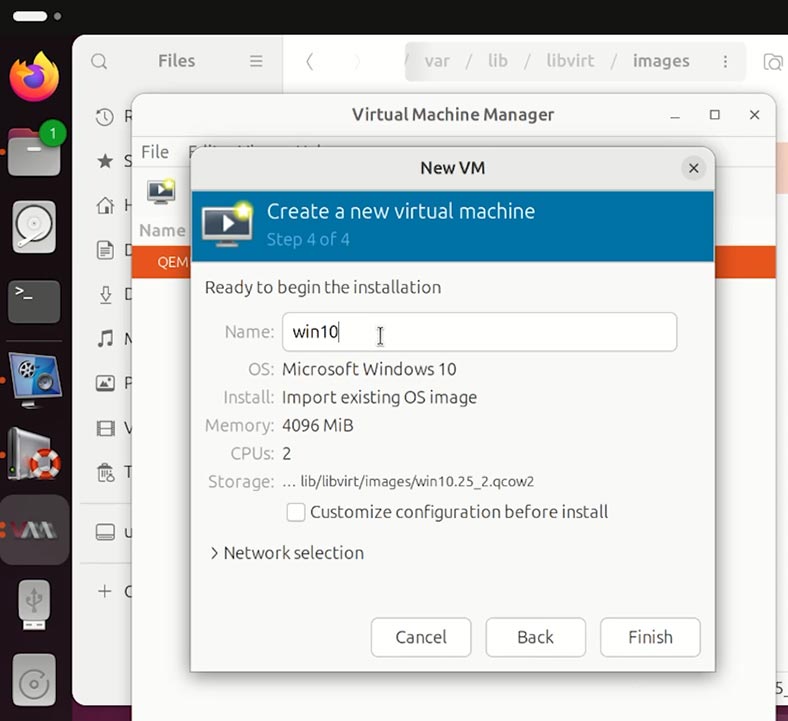Click the 'images' path segment
The width and height of the screenshot is (788, 721).
click(x=661, y=61)
